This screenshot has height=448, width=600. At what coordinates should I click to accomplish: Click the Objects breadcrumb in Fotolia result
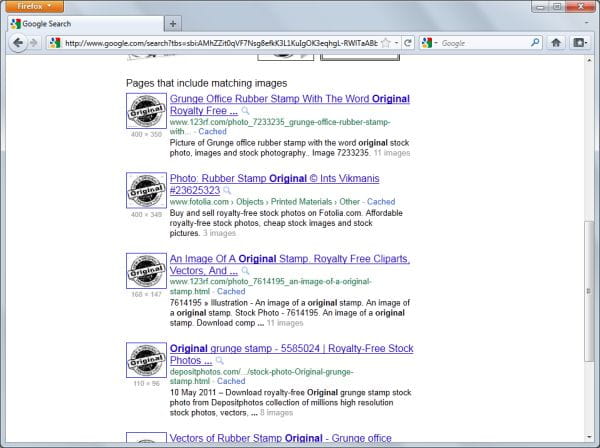(249, 202)
